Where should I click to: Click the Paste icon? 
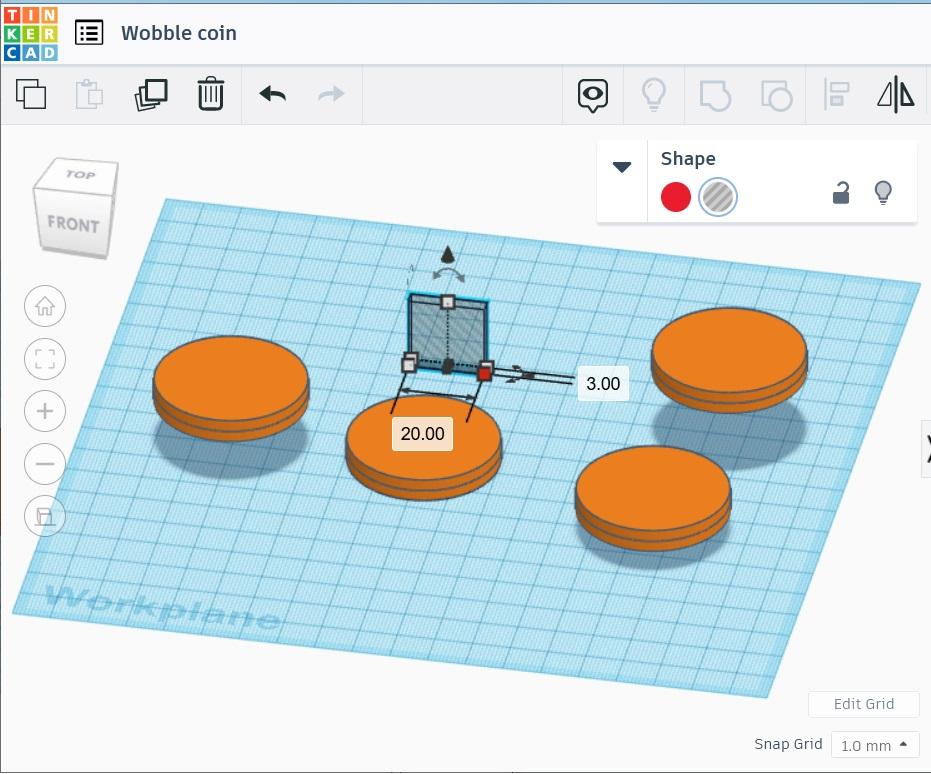click(89, 94)
